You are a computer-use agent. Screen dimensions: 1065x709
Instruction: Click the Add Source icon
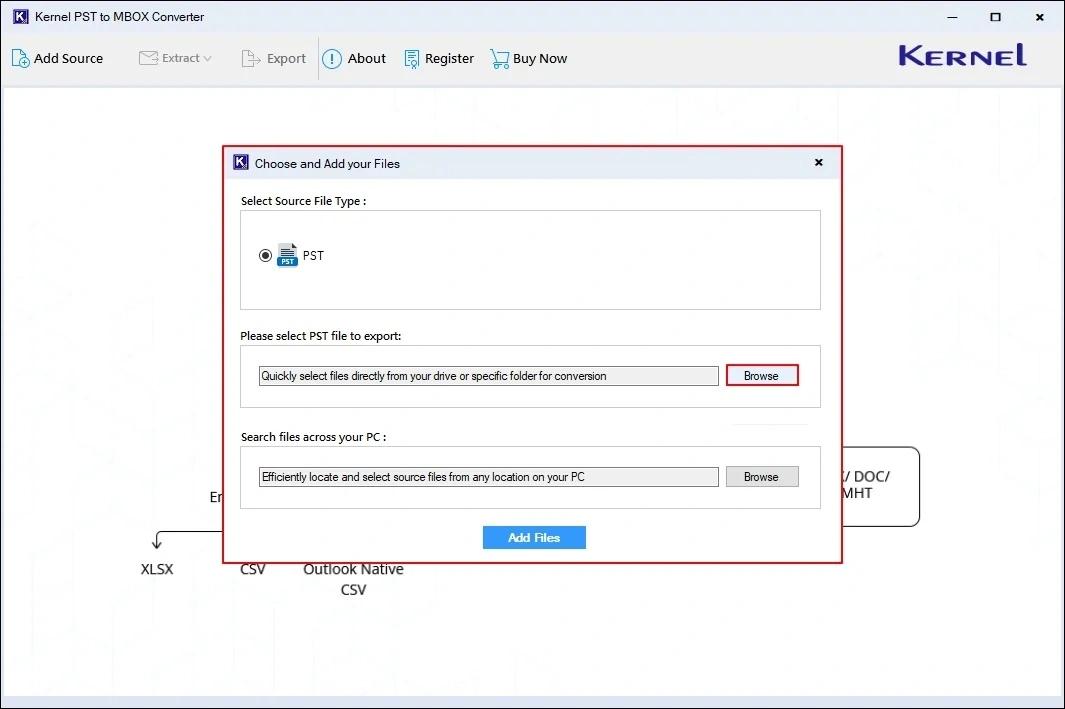[x=19, y=58]
